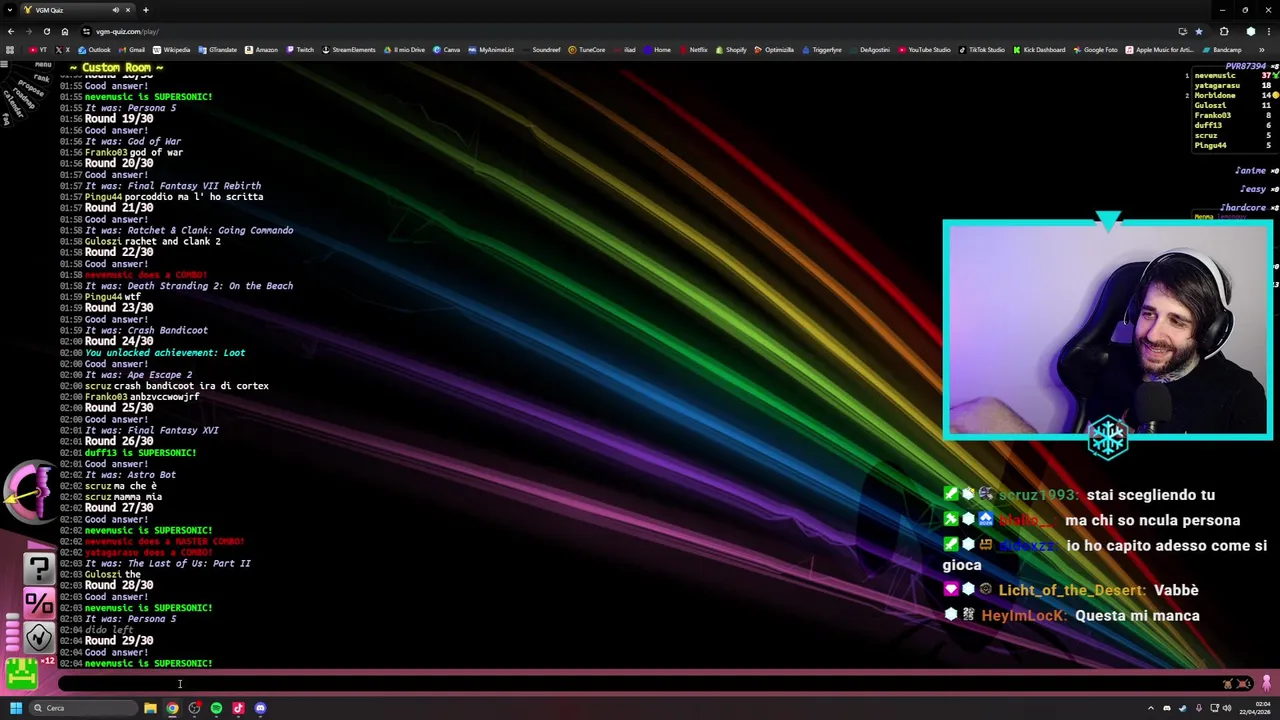
Task: Click the sound wave settings button
Action: (39, 637)
